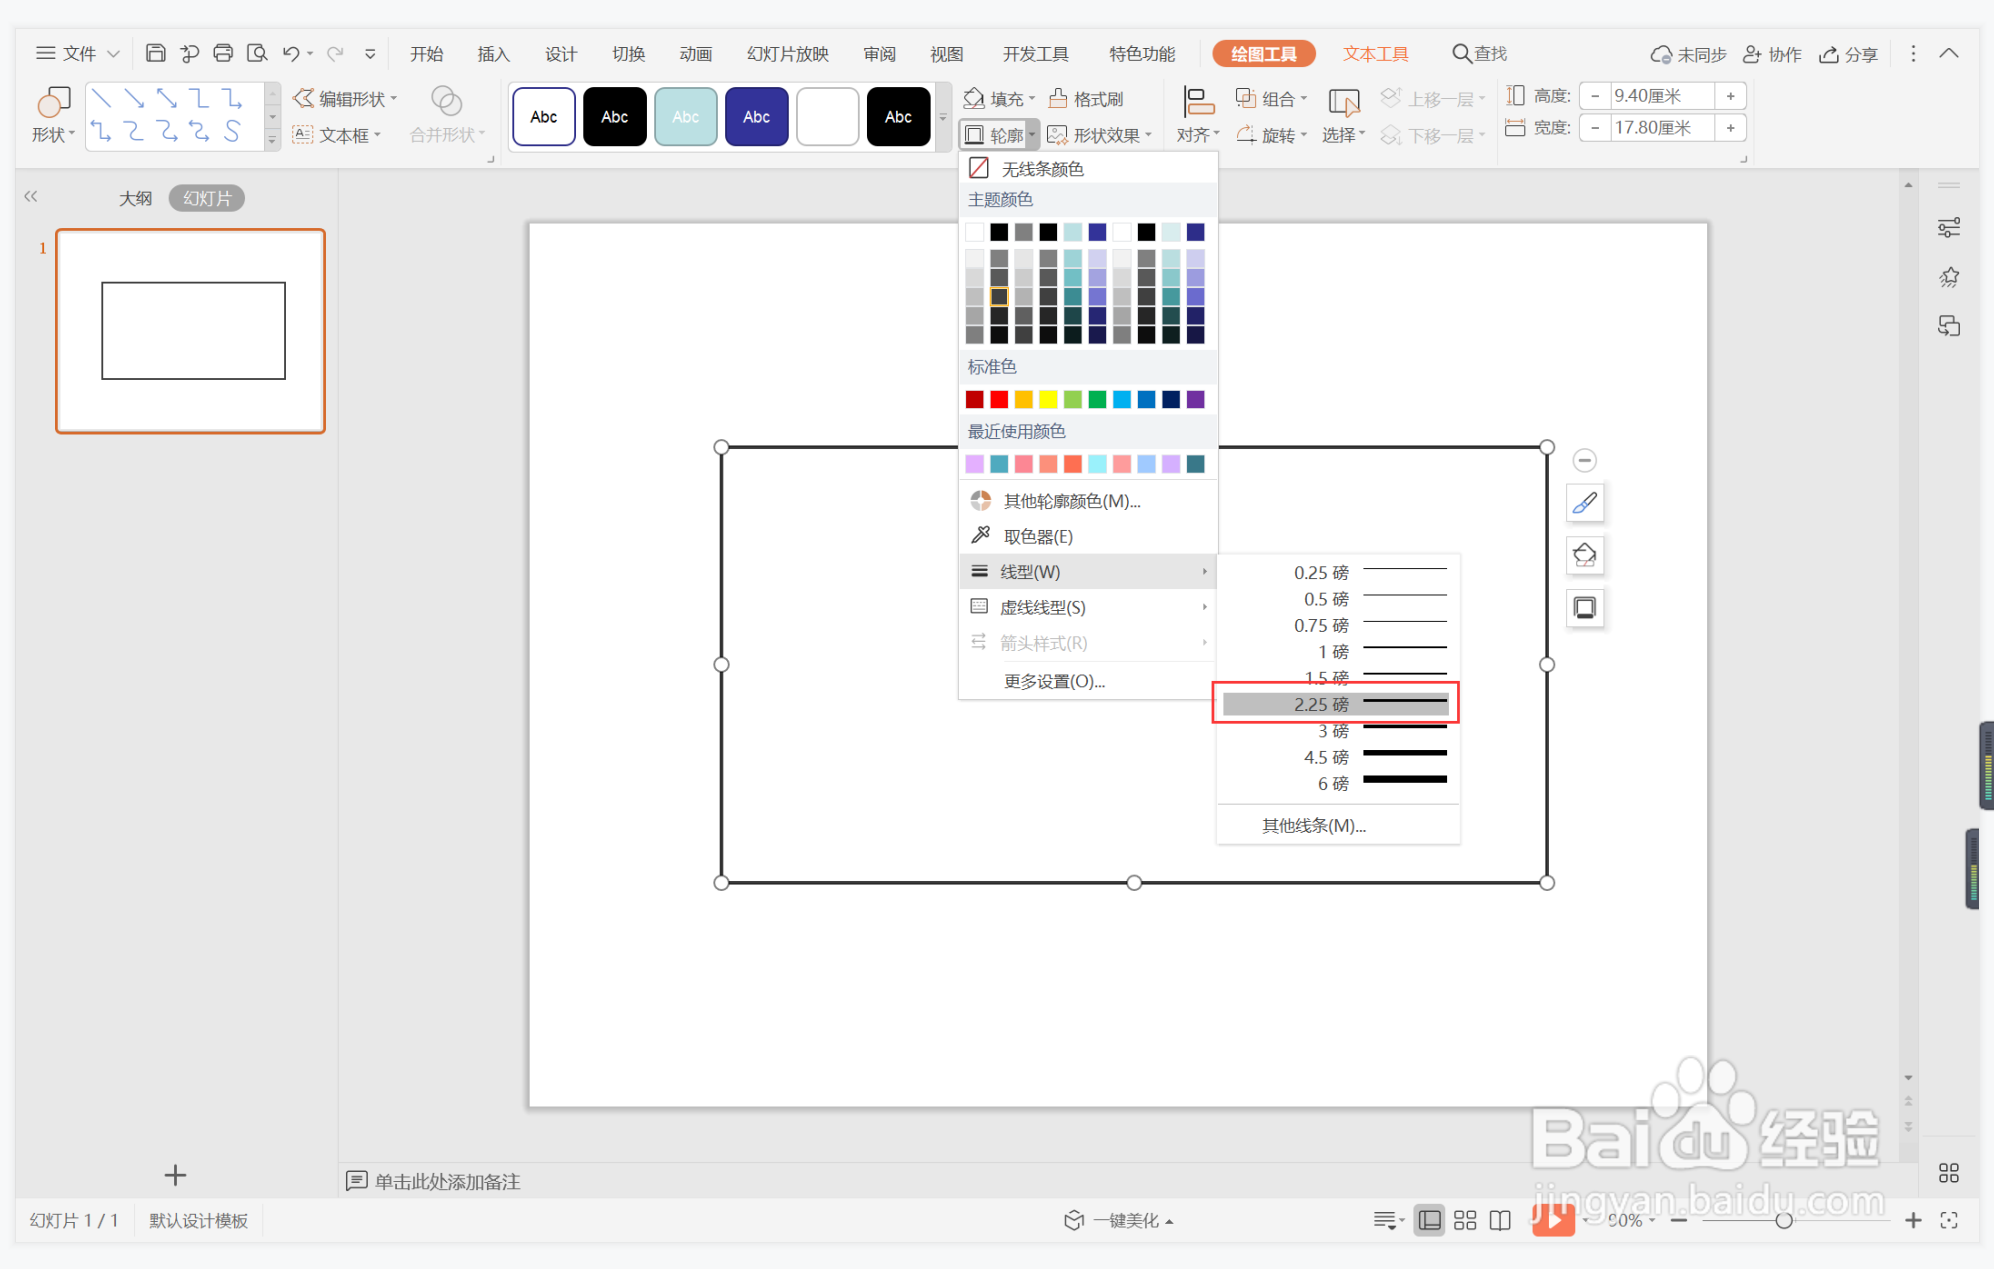Select the 6 磅 line weight
1994x1269 pixels.
point(1335,783)
